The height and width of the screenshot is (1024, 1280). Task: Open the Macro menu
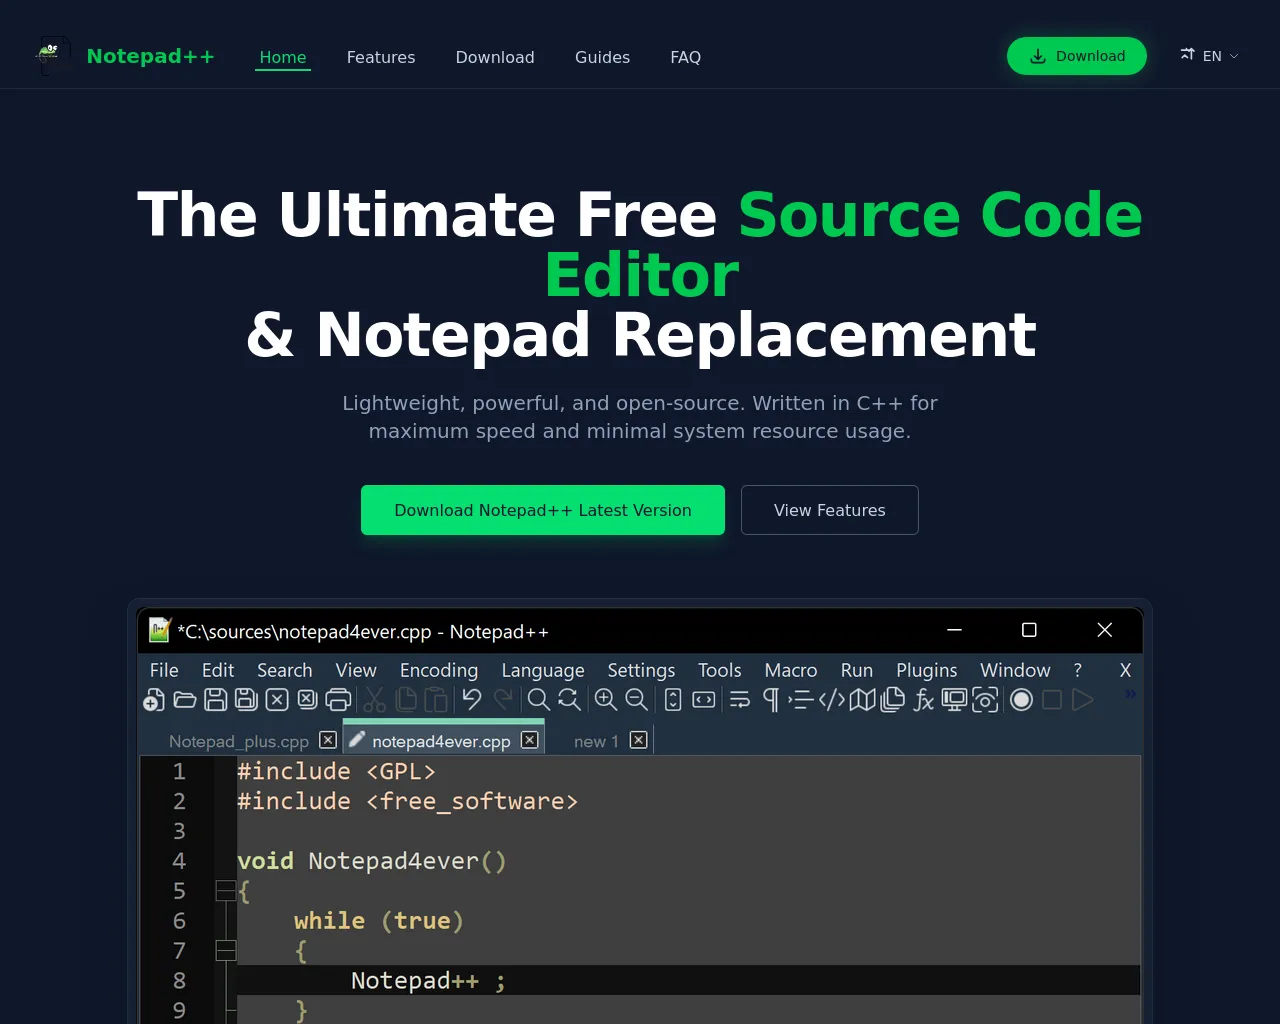coord(791,670)
